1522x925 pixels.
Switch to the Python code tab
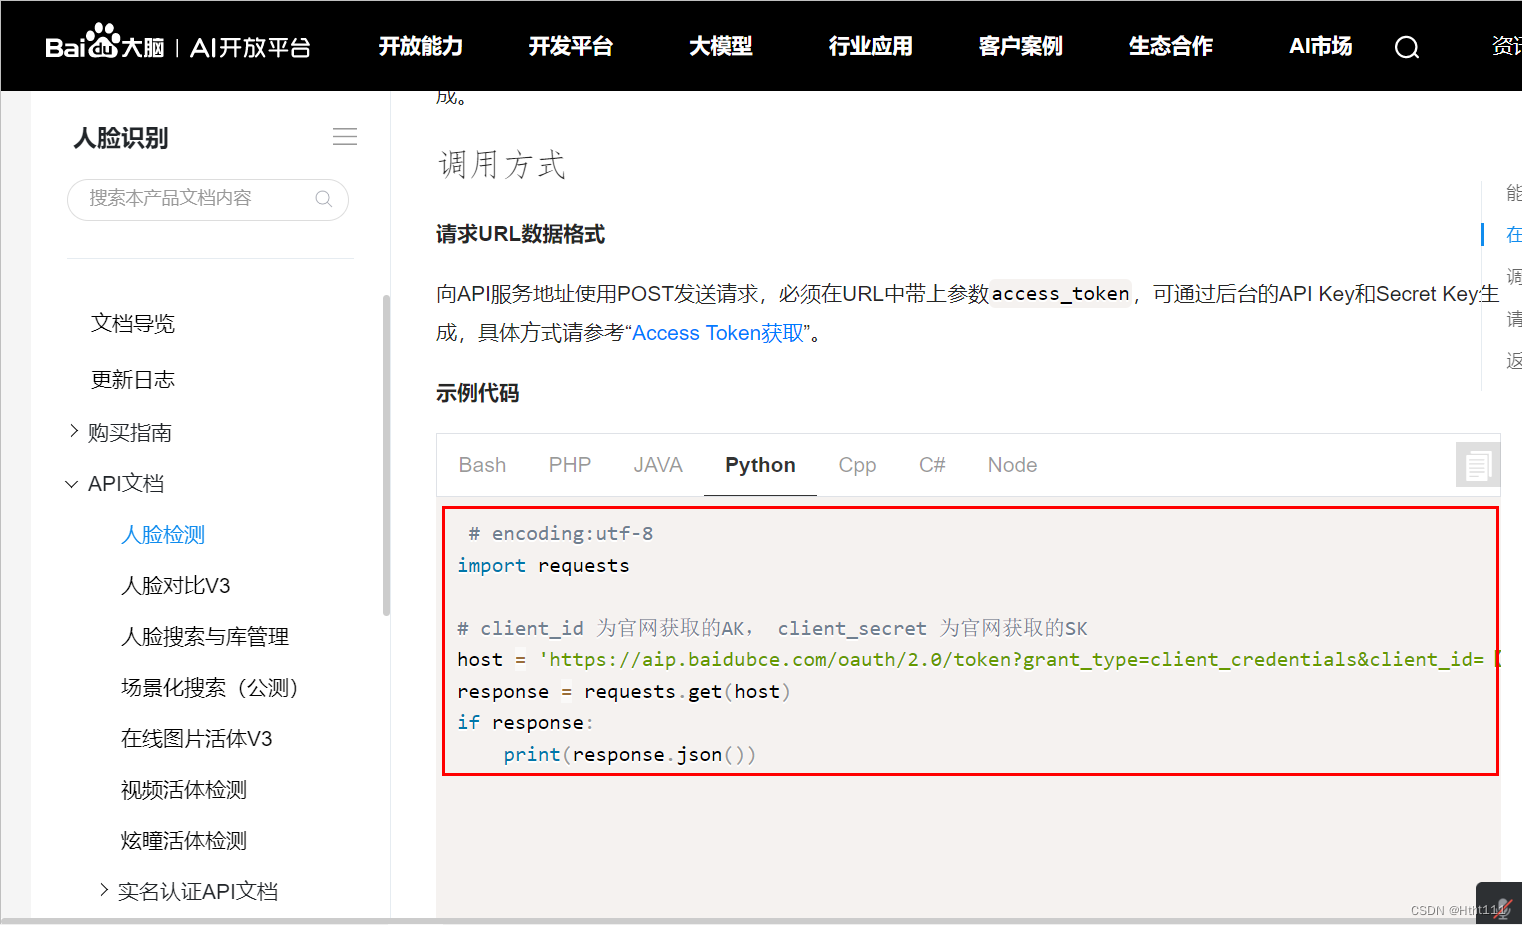click(x=759, y=464)
